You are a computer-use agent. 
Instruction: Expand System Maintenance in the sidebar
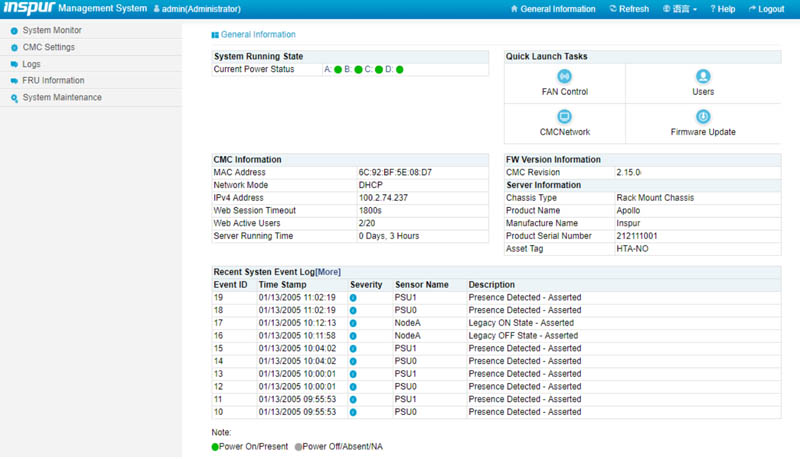[x=62, y=98]
